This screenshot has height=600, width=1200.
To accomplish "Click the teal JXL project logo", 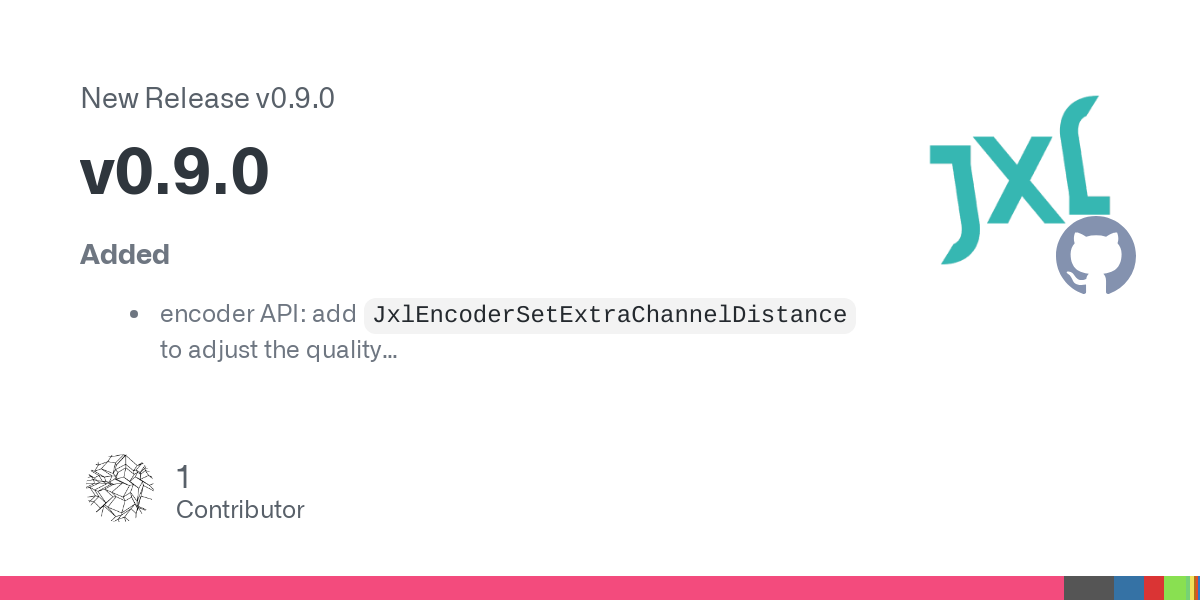I will tap(1020, 180).
